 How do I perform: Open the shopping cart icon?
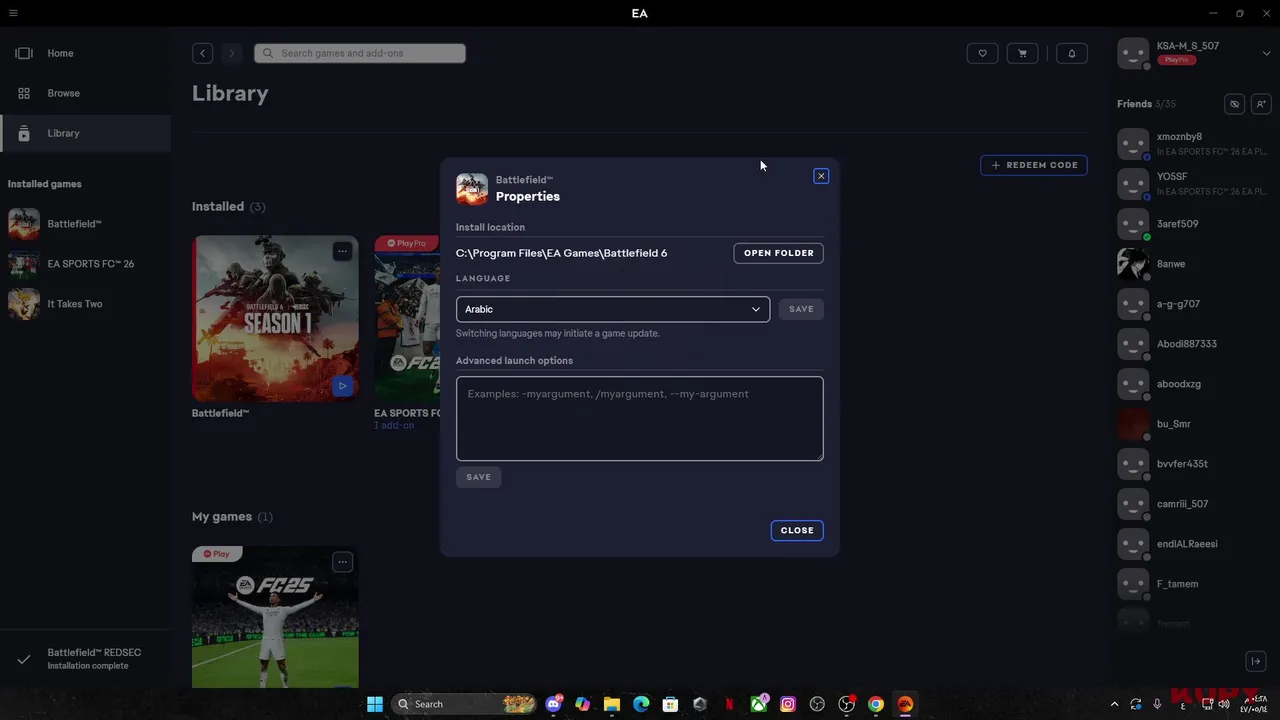[x=1022, y=53]
